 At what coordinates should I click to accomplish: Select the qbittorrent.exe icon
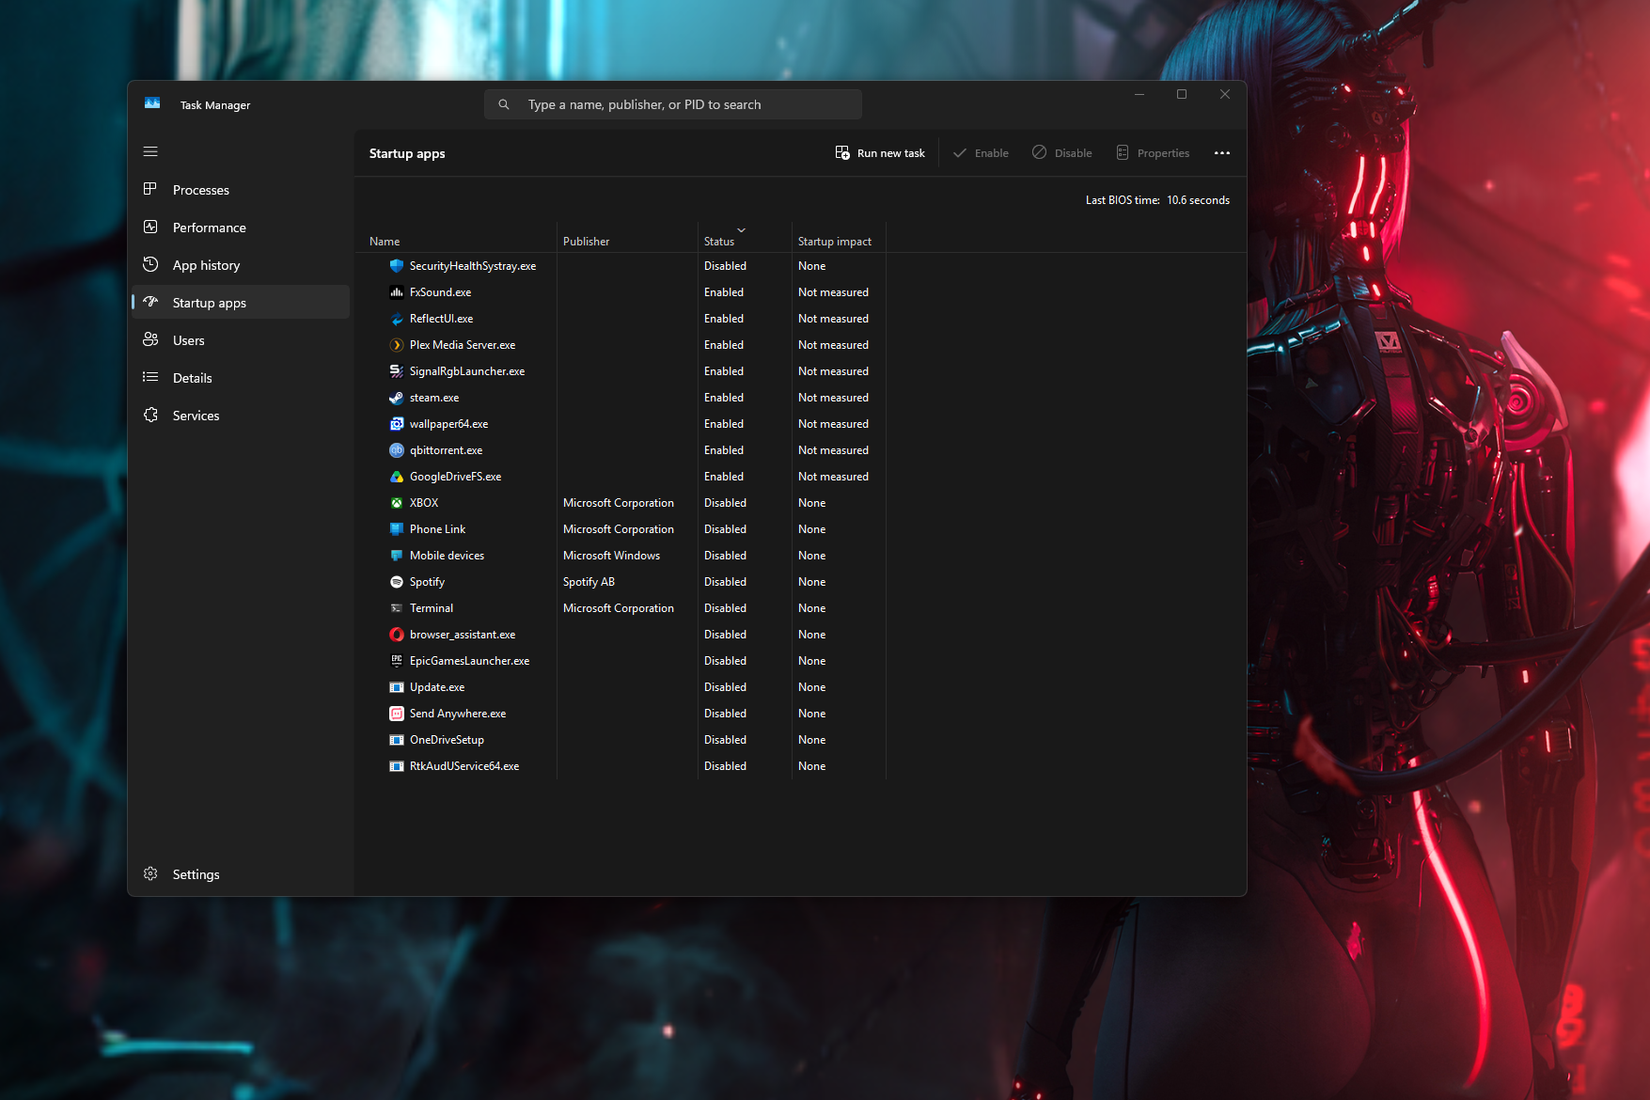point(397,450)
